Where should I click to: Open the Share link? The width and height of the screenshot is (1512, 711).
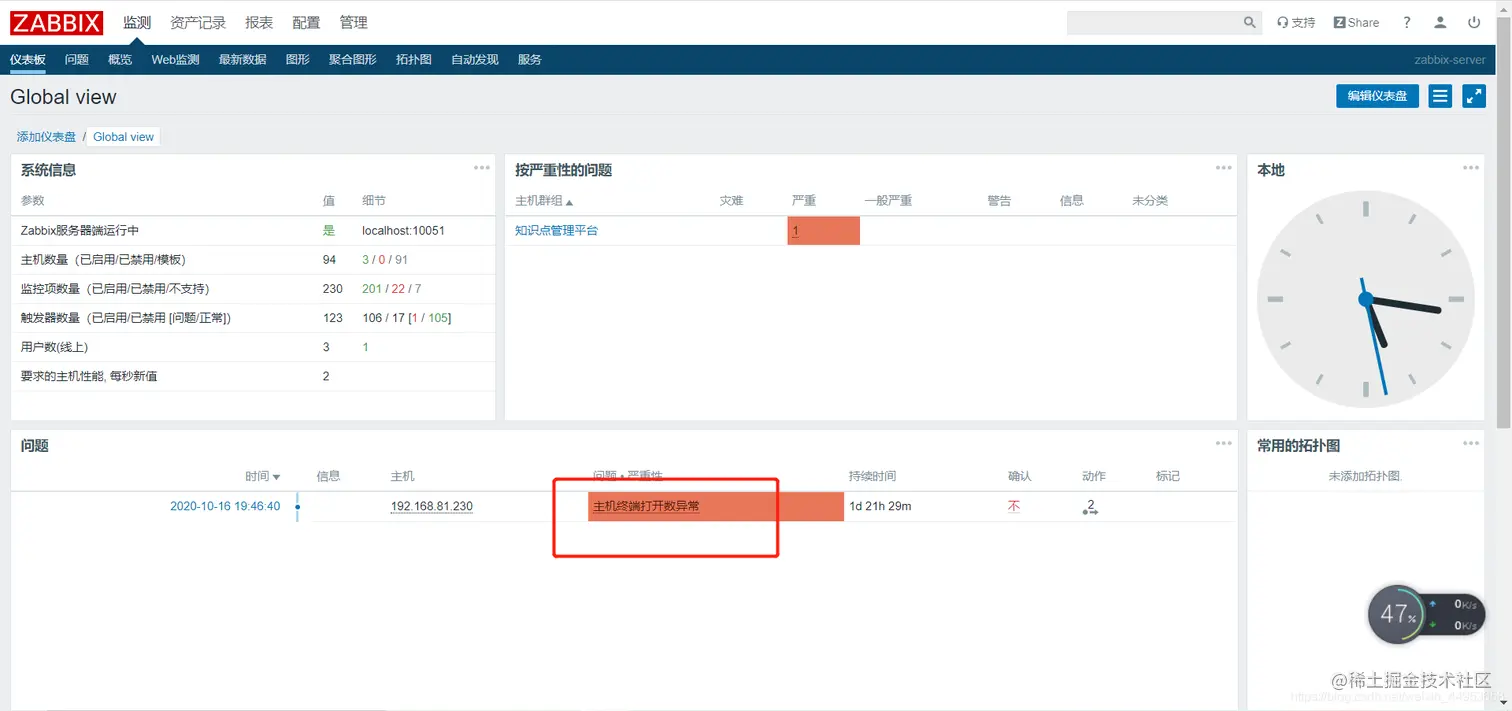click(x=1356, y=22)
